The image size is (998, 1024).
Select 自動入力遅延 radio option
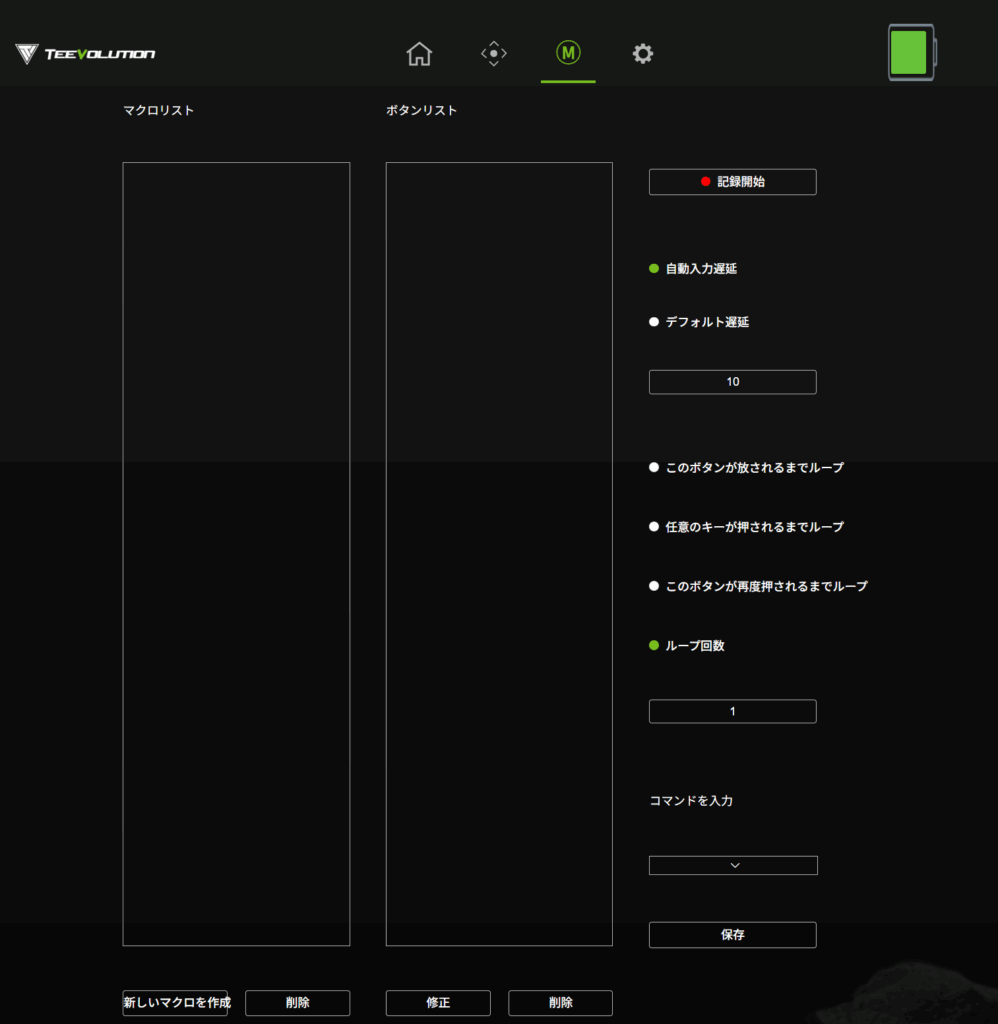[x=654, y=269]
